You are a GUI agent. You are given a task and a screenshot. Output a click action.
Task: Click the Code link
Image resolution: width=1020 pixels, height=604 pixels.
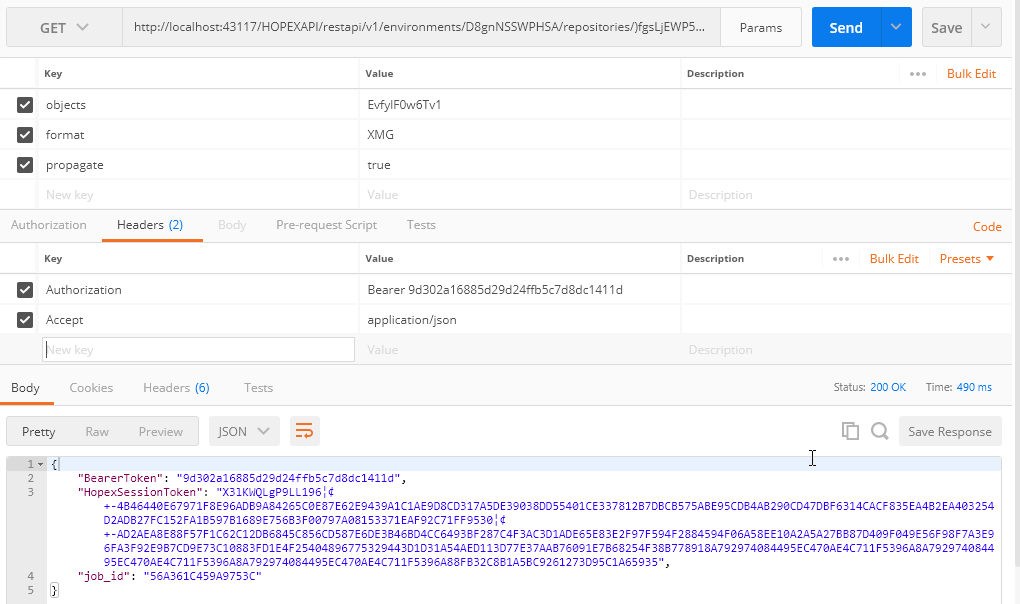(x=986, y=226)
